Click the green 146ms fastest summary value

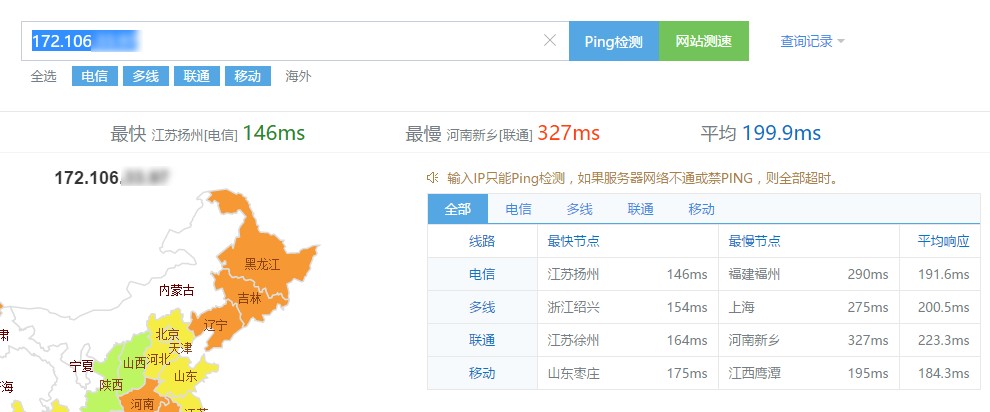click(x=273, y=133)
